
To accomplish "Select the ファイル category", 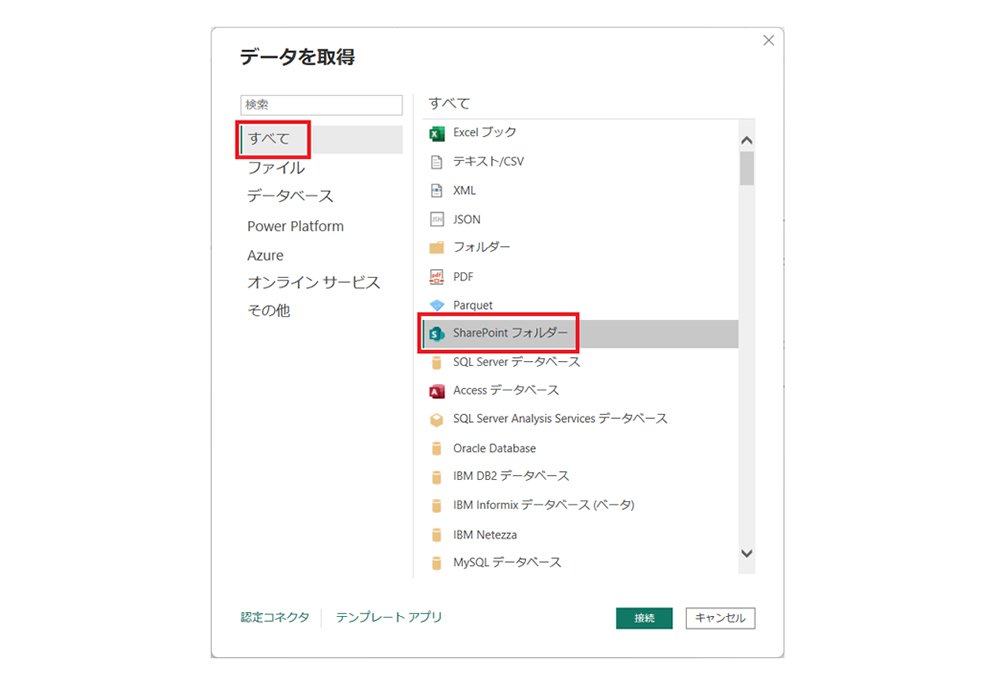I will [x=276, y=168].
